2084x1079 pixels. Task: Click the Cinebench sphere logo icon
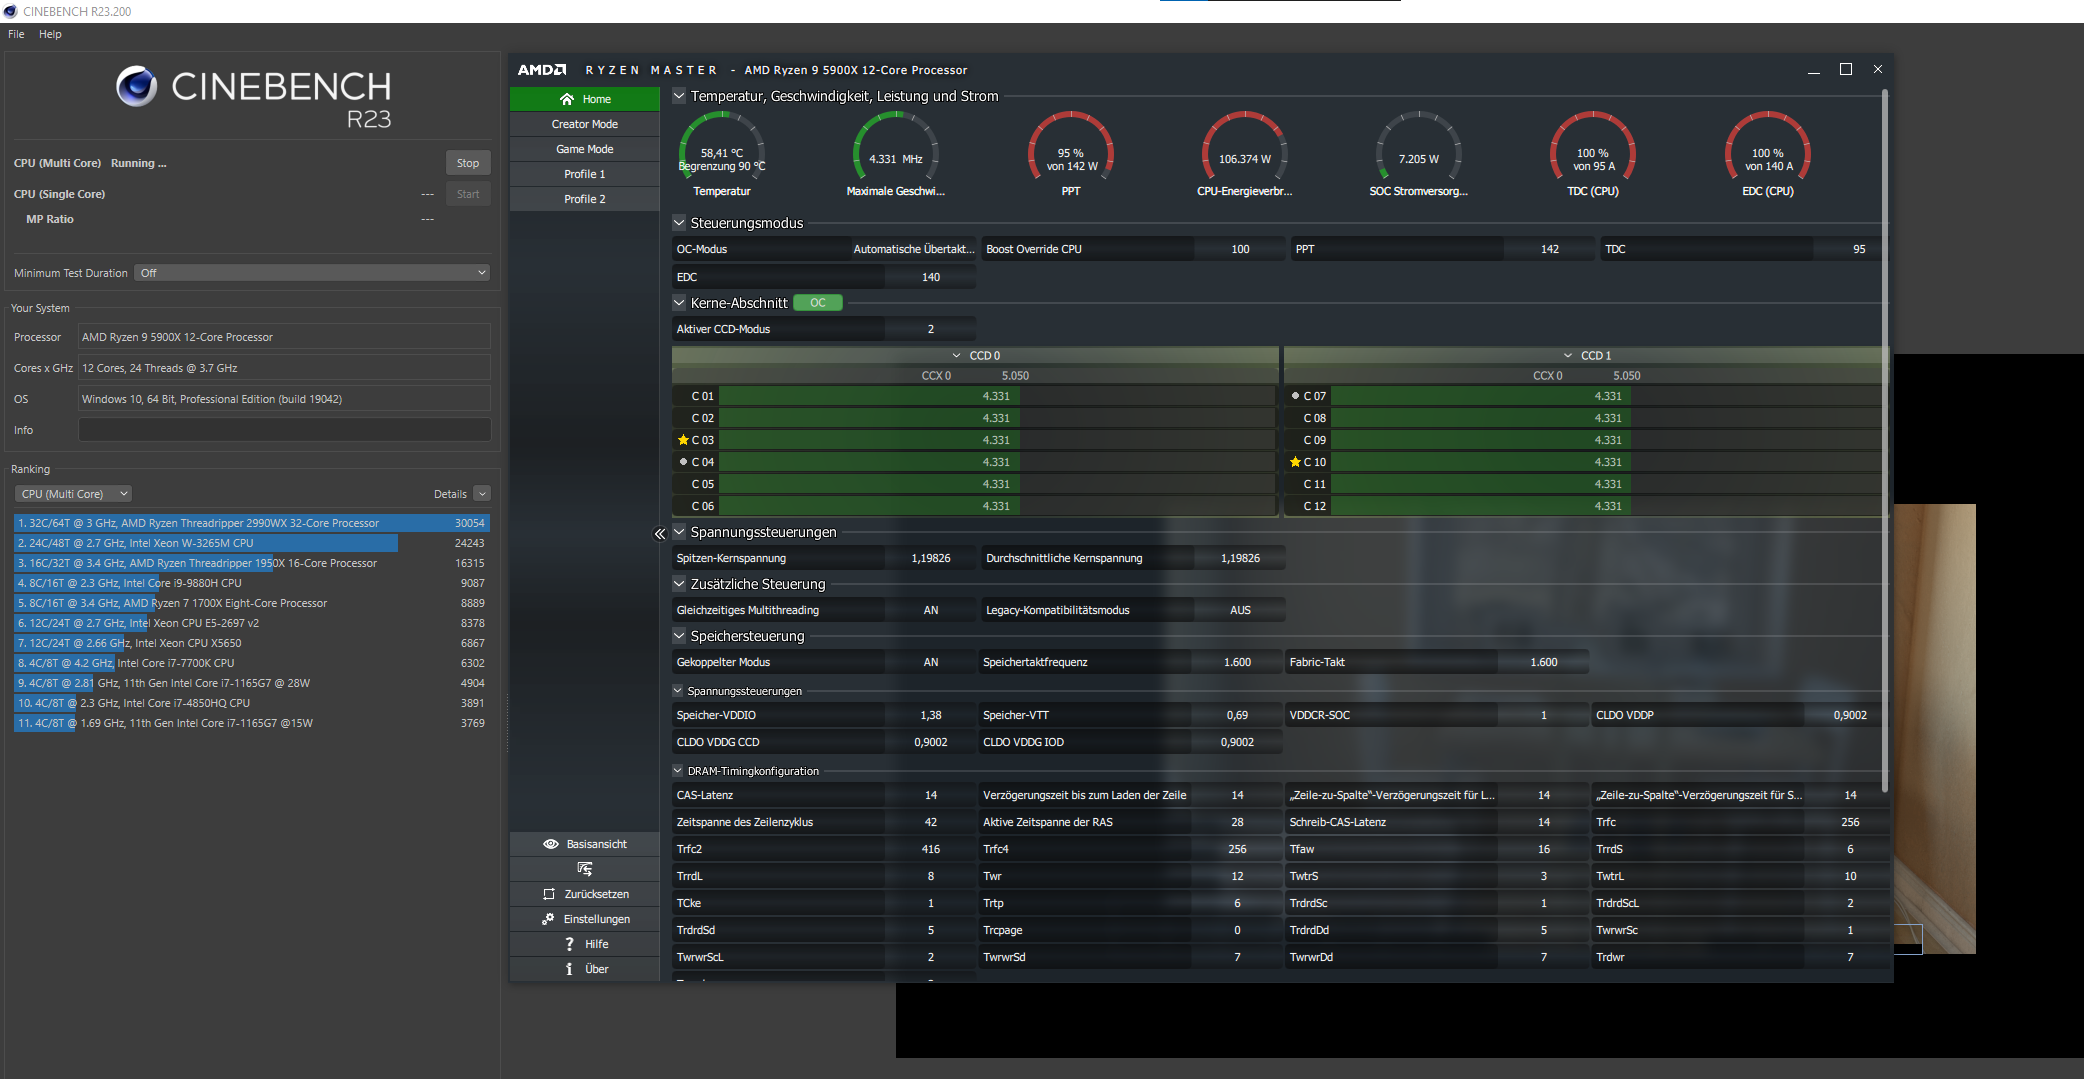click(x=137, y=87)
